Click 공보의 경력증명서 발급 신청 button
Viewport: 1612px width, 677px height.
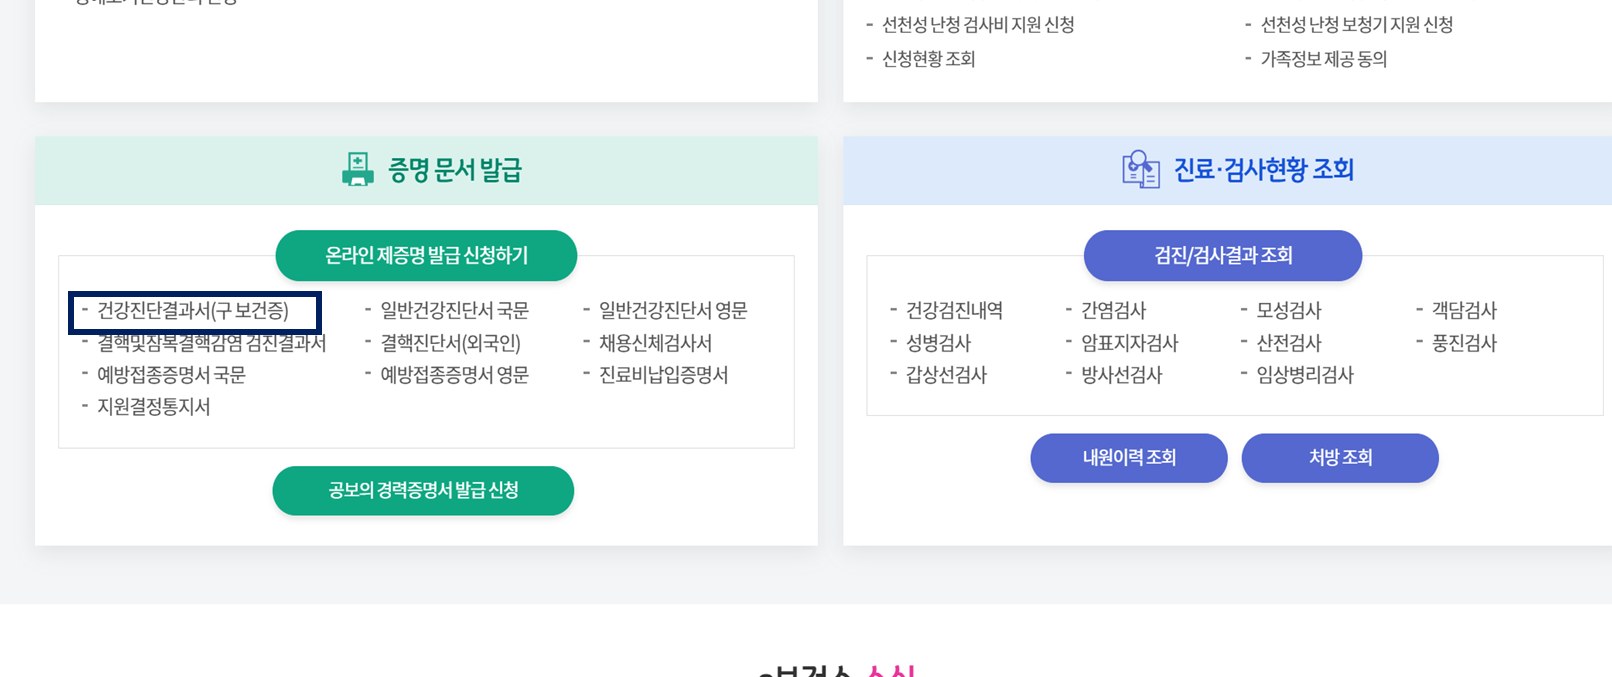pyautogui.click(x=423, y=491)
